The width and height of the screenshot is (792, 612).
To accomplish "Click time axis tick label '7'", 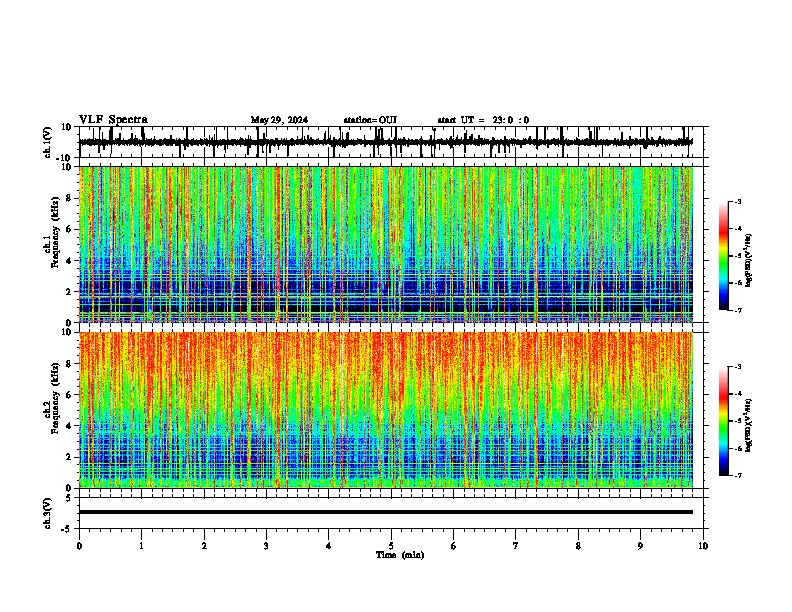I will pyautogui.click(x=516, y=546).
